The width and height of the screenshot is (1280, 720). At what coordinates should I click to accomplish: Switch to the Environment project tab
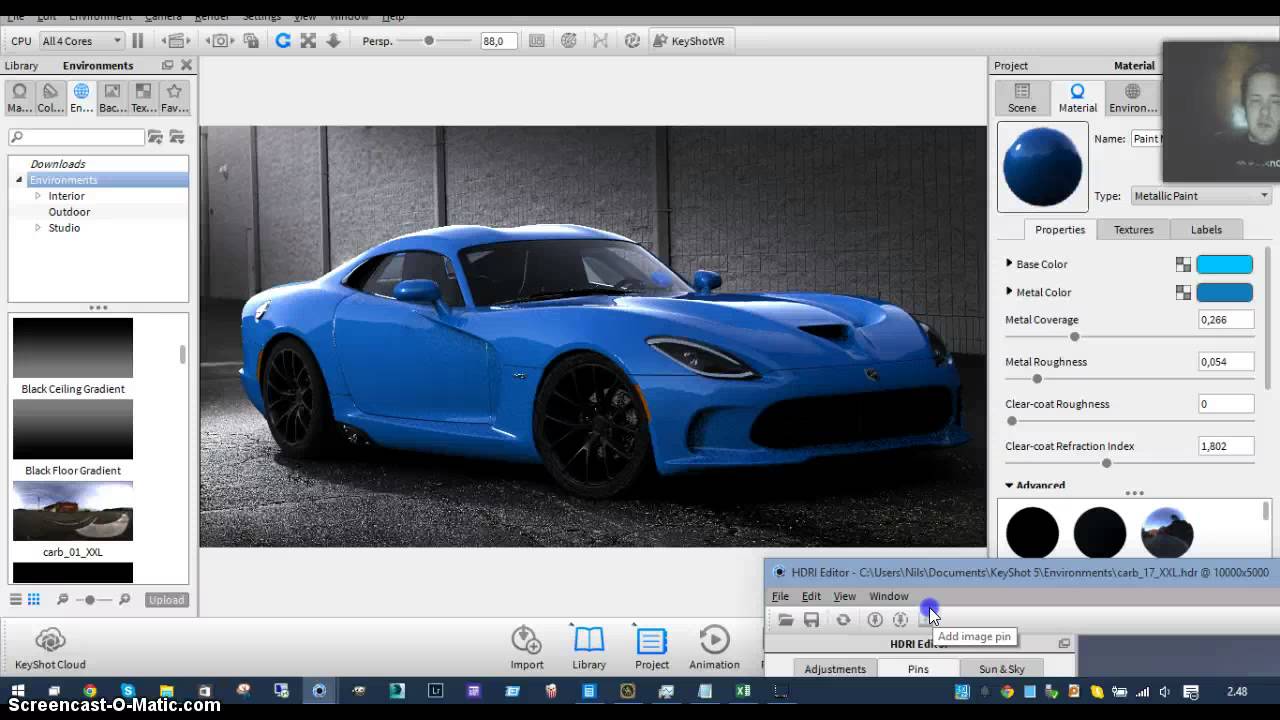[1133, 98]
